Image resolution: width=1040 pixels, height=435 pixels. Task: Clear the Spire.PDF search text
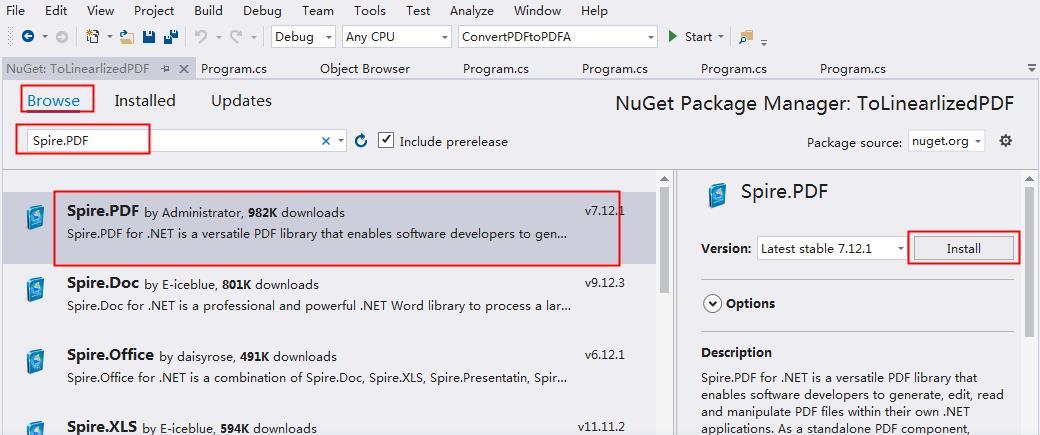click(325, 141)
